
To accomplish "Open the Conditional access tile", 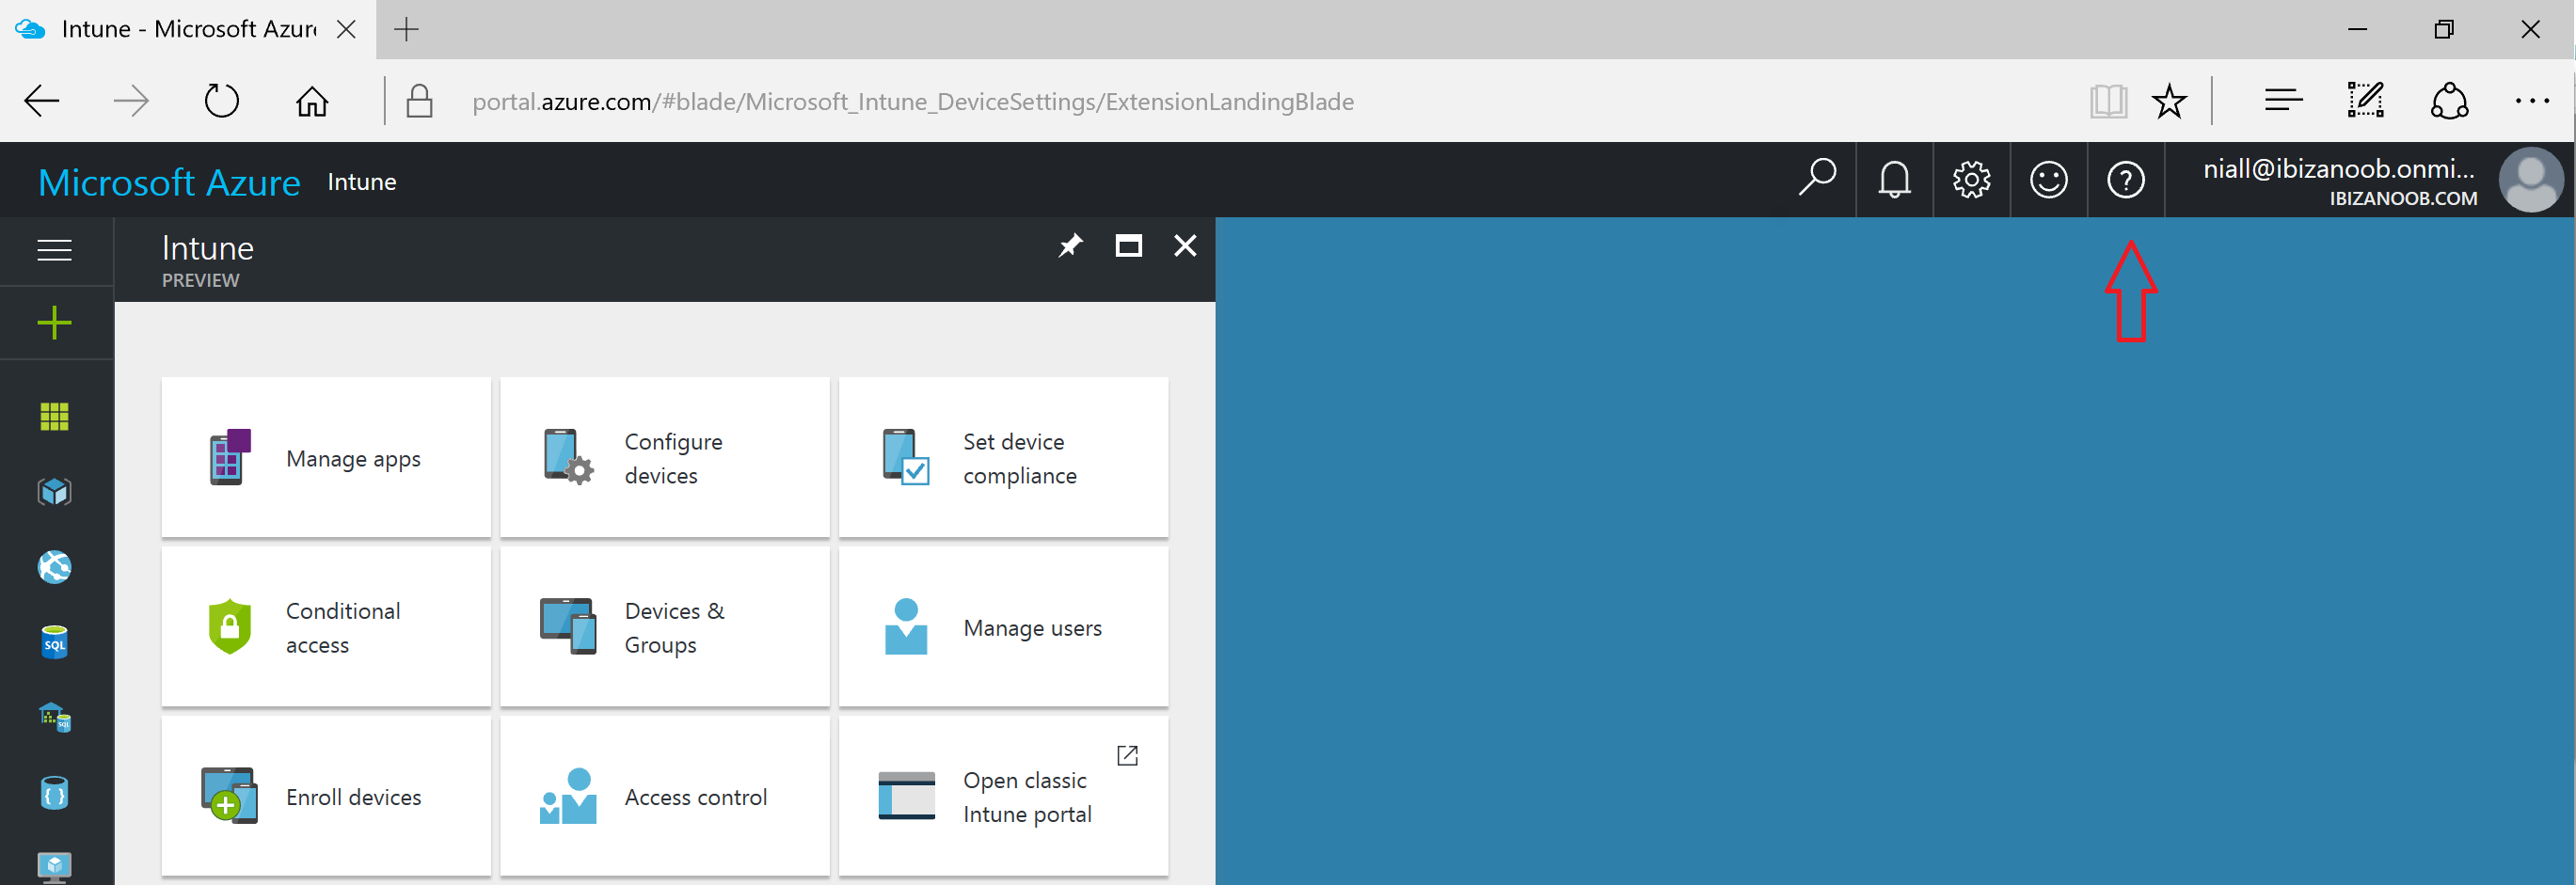I will click(326, 627).
